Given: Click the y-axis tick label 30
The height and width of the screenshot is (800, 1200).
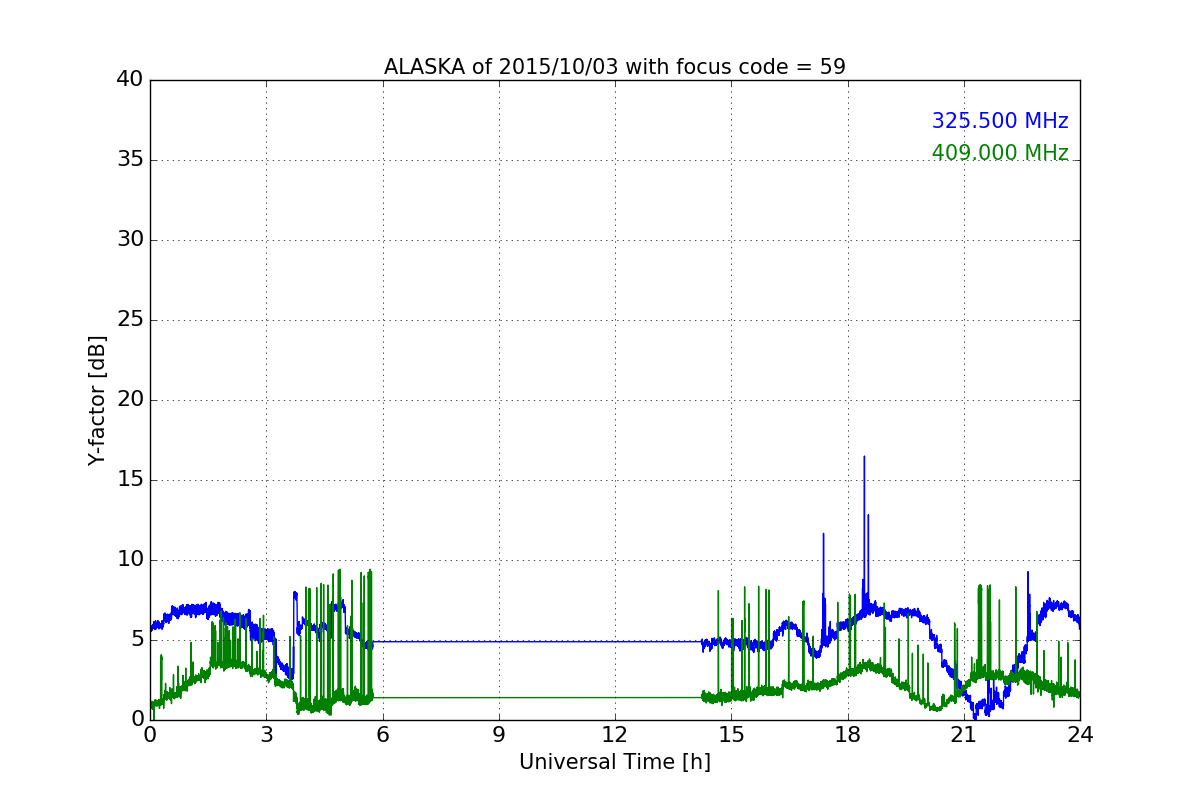Looking at the screenshot, I should [x=130, y=240].
